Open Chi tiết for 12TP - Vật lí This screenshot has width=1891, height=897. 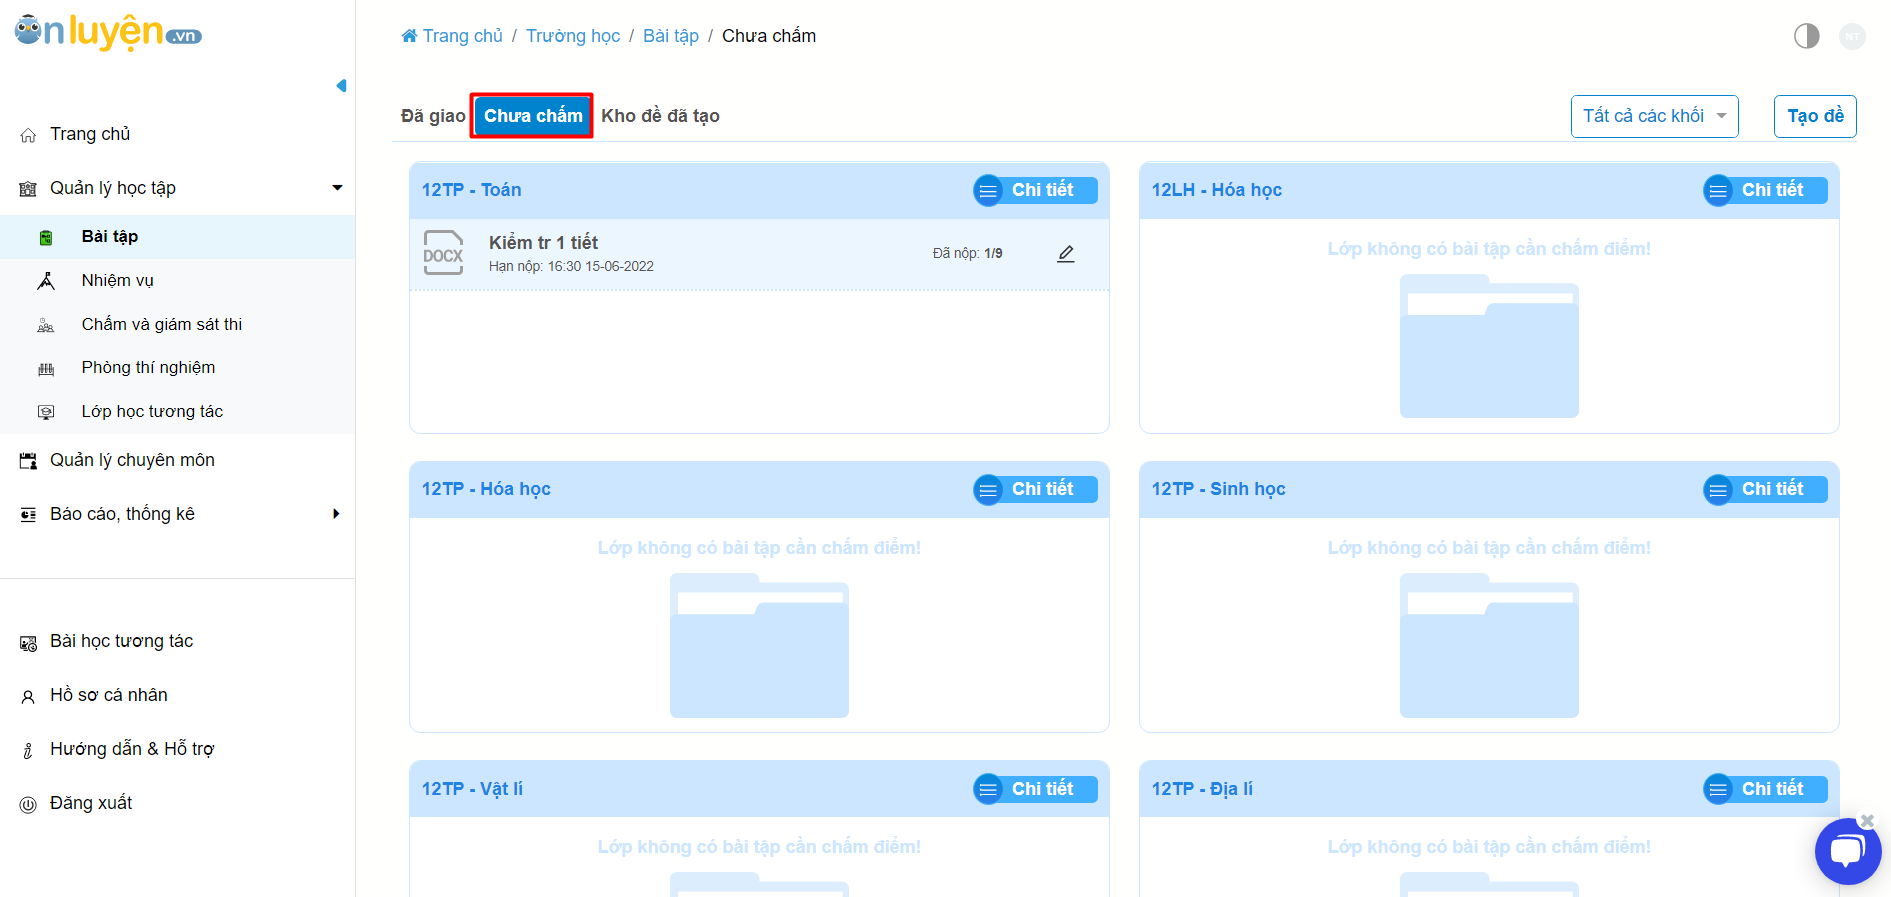1035,789
